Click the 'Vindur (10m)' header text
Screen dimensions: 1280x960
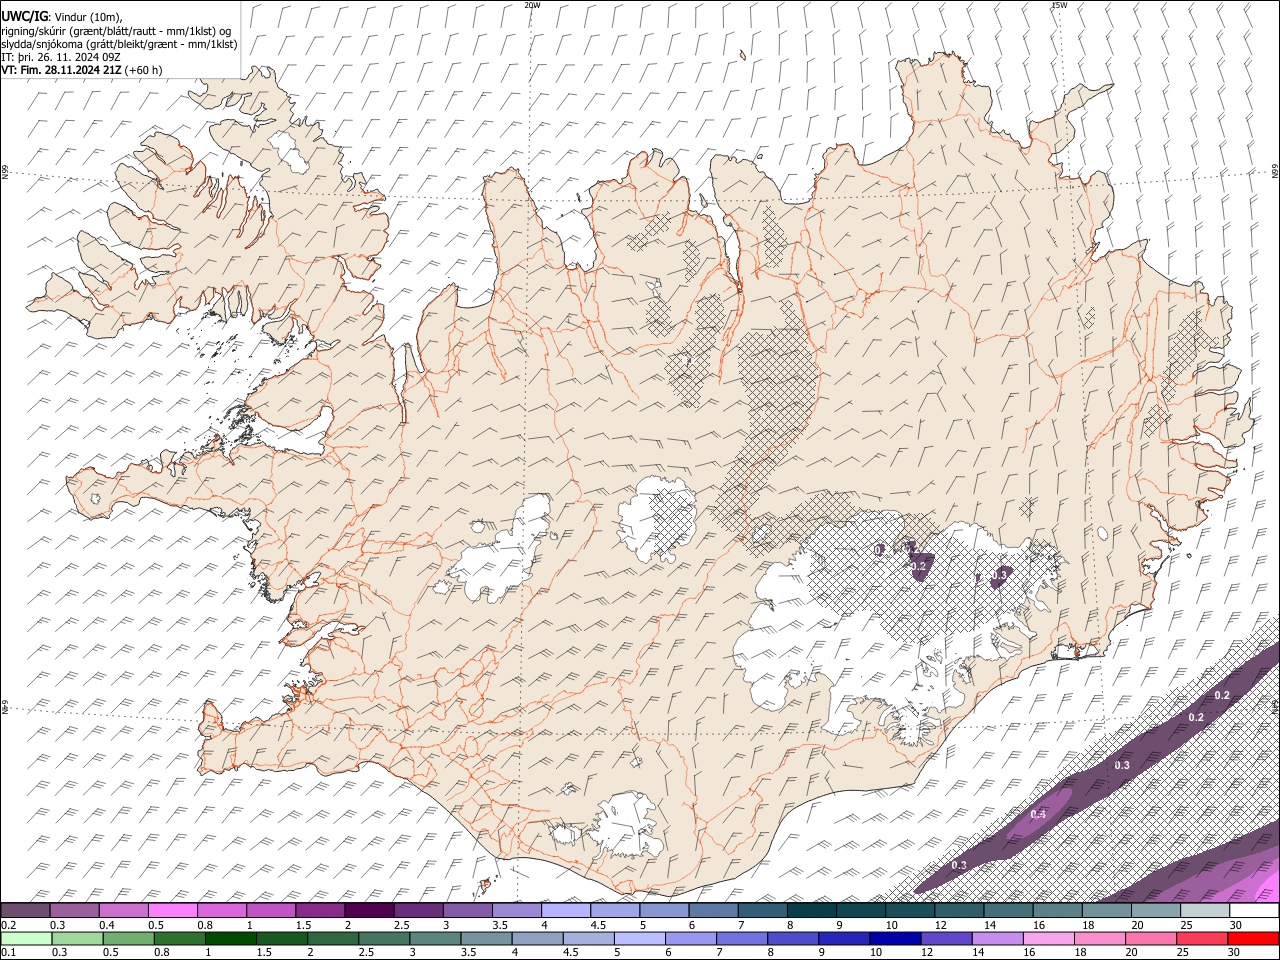(88, 16)
